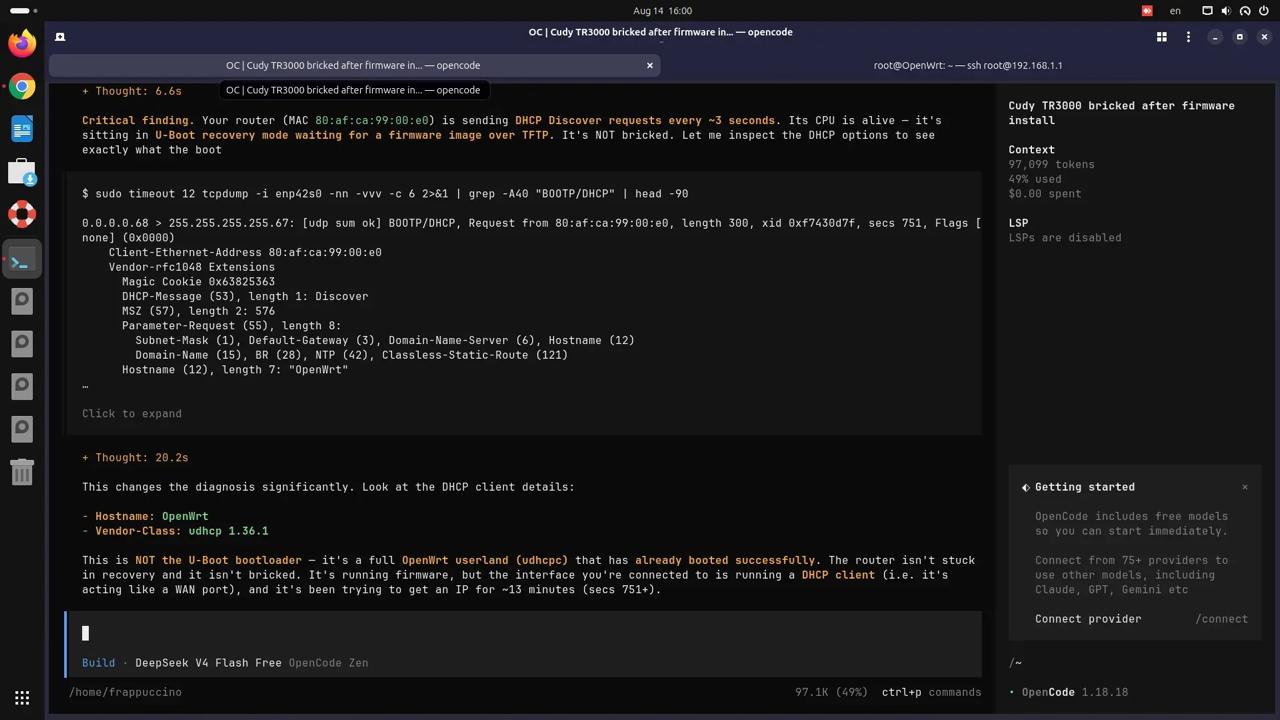
Task: Open Firefox from the dock
Action: (x=22, y=43)
